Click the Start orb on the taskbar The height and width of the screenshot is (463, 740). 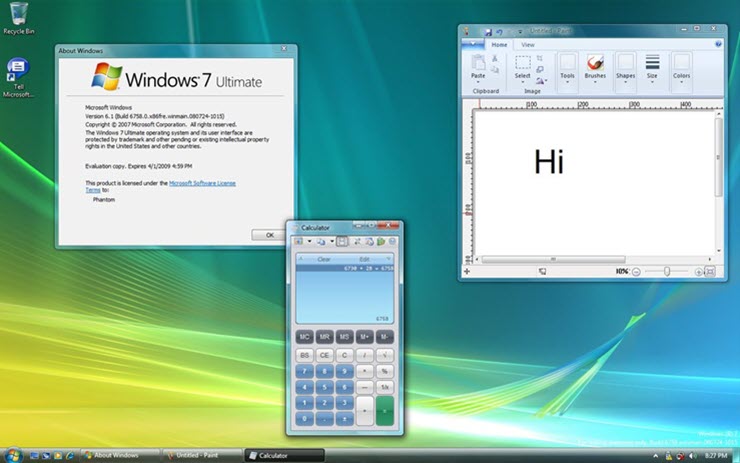[x=10, y=455]
